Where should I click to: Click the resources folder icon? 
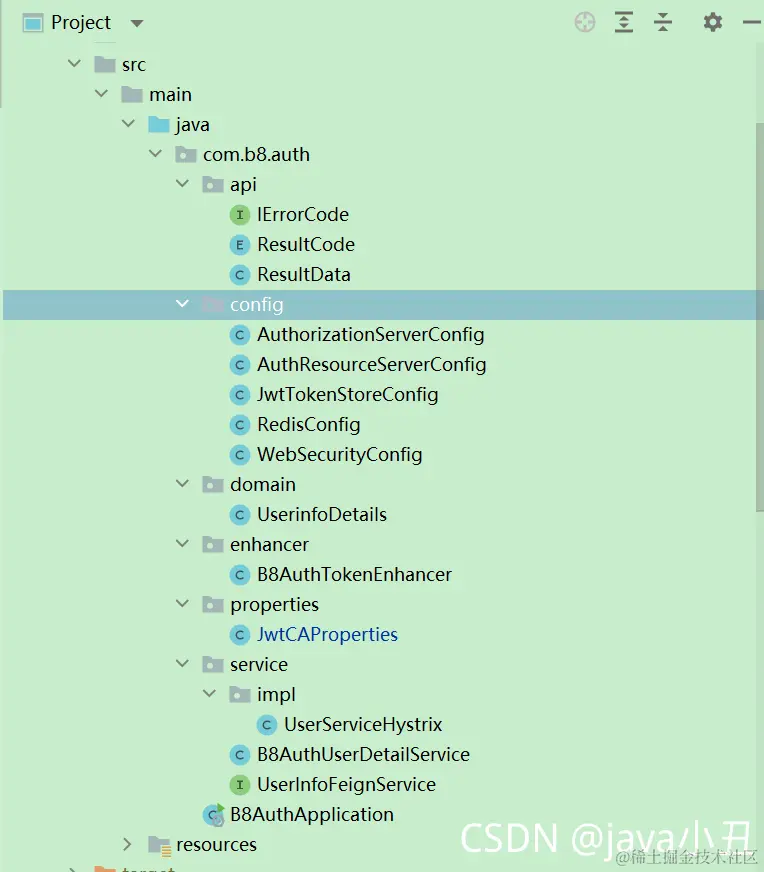click(x=160, y=845)
